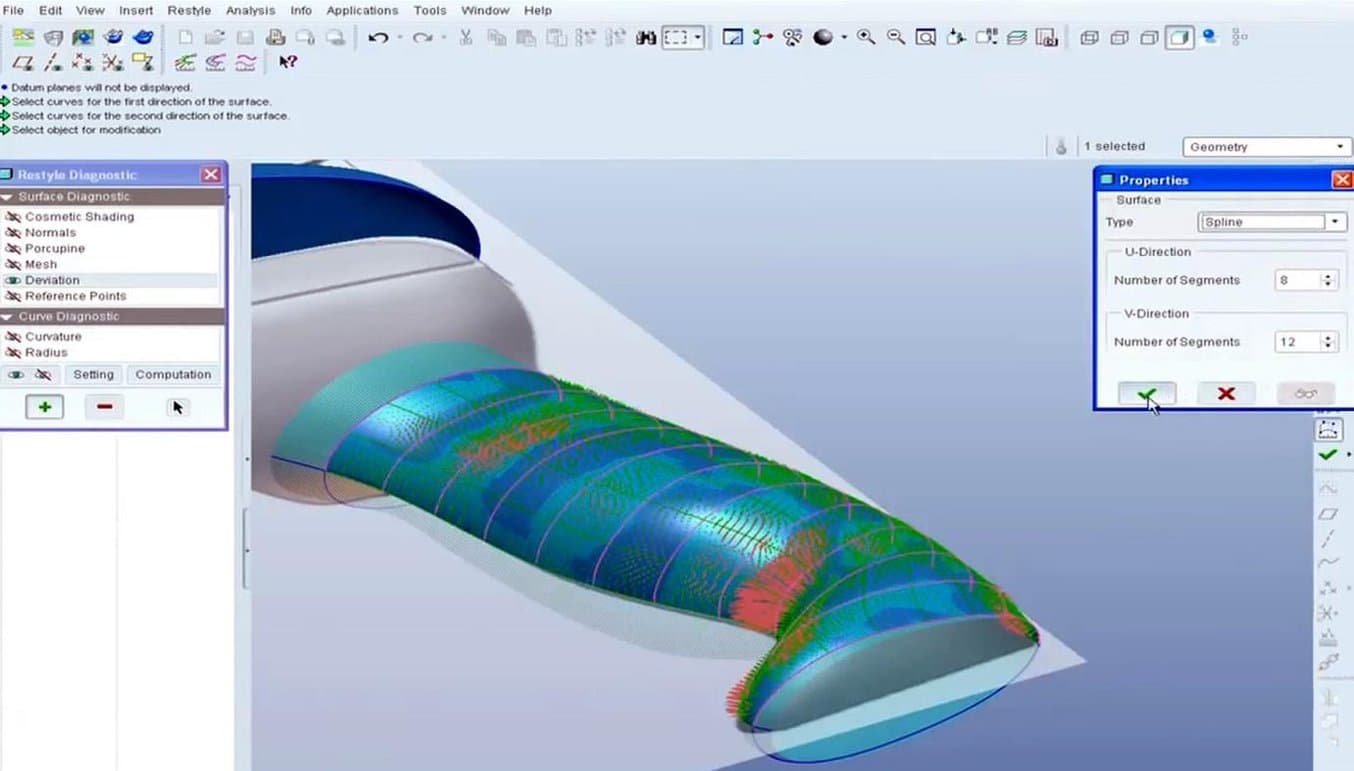1354x771 pixels.
Task: Click the green plus add button
Action: pos(44,407)
